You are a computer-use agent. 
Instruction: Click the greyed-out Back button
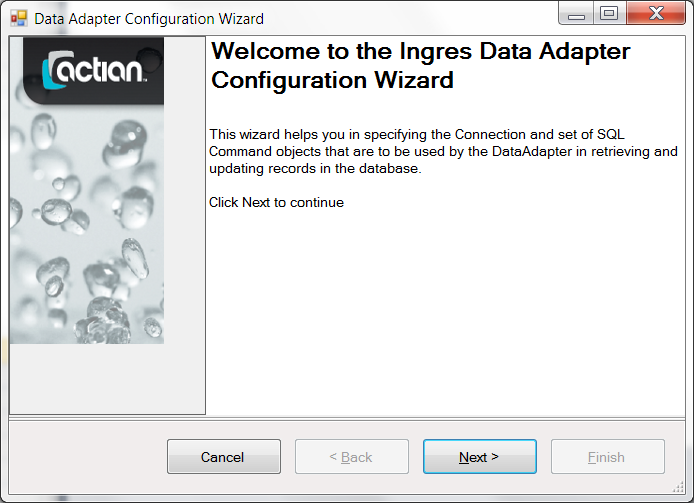click(351, 457)
